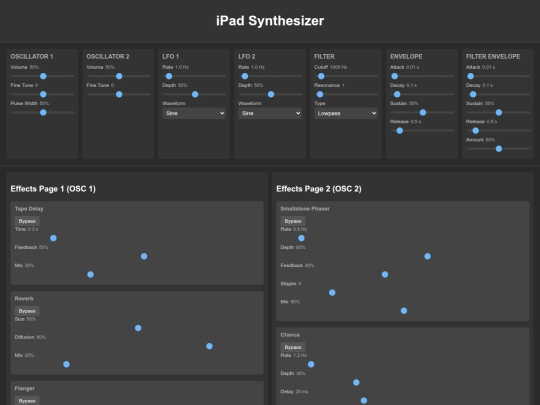Screen dimensions: 540x405
Task: Click the Reverb Diffusion slider knob
Action: (209, 346)
